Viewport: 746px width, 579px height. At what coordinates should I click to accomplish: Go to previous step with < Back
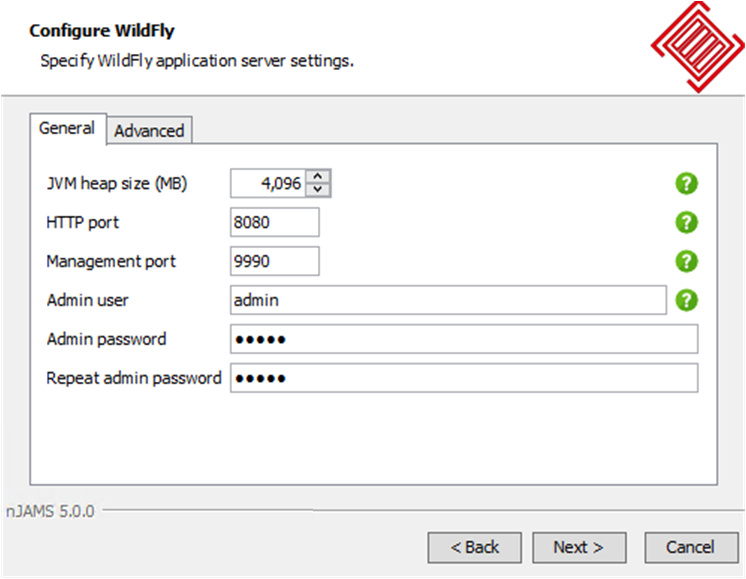[474, 547]
